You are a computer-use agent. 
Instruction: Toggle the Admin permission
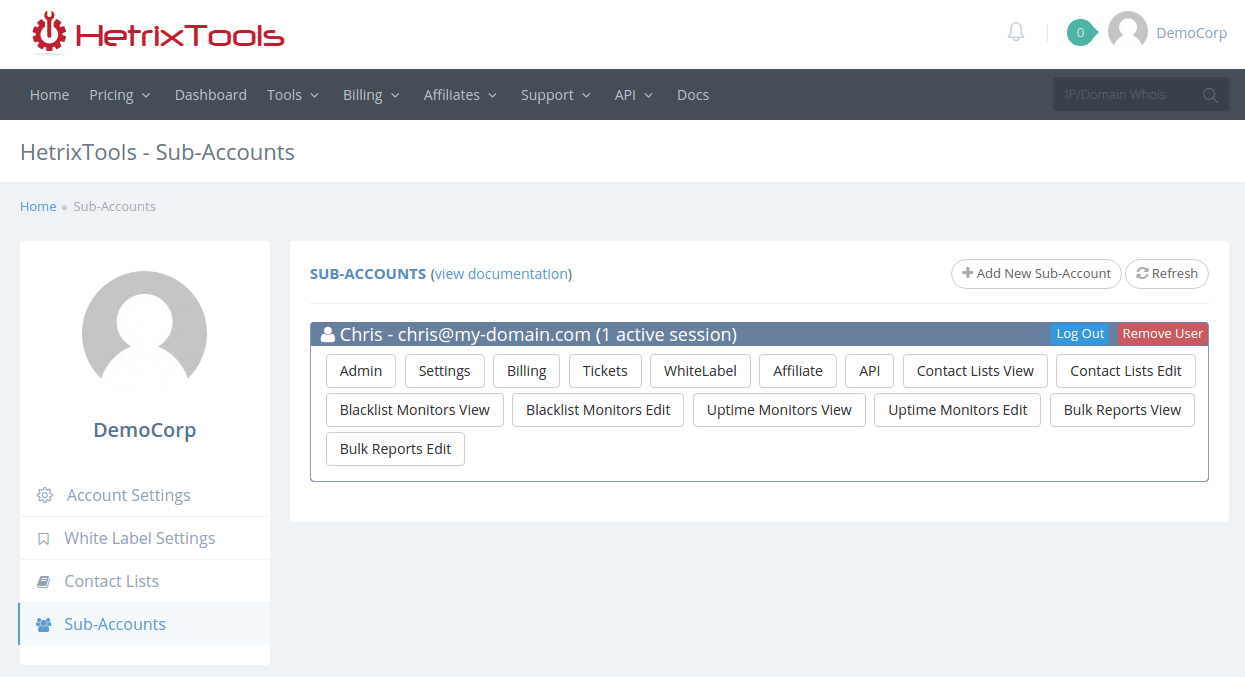361,370
